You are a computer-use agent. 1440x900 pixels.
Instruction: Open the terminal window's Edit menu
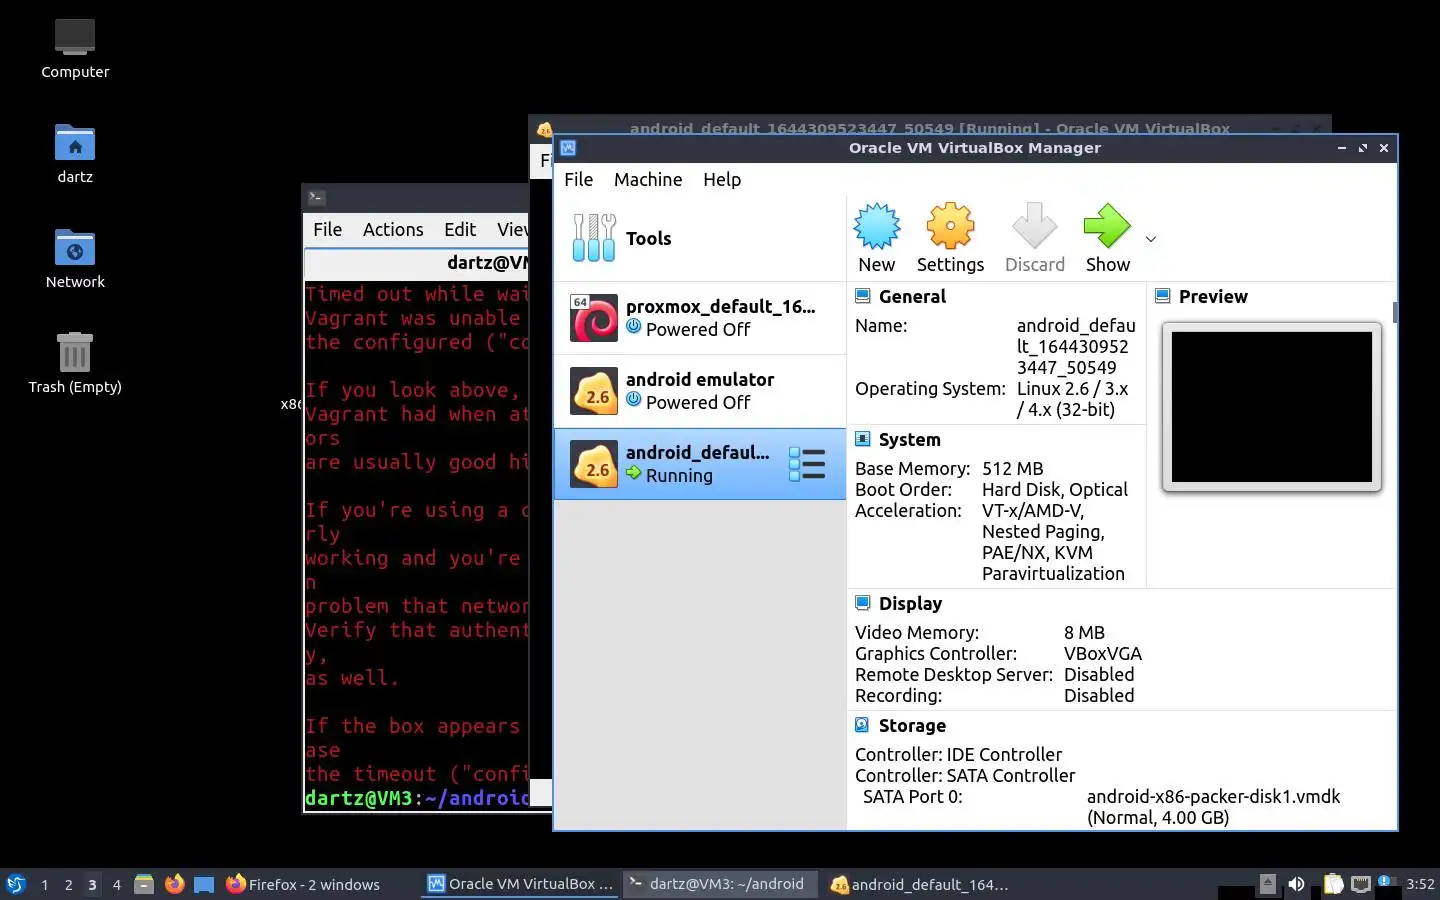click(x=460, y=229)
